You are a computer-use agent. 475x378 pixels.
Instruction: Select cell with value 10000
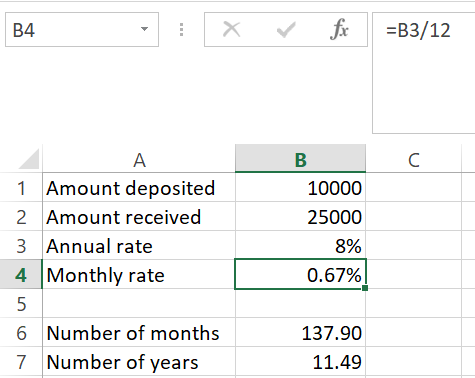coord(300,187)
